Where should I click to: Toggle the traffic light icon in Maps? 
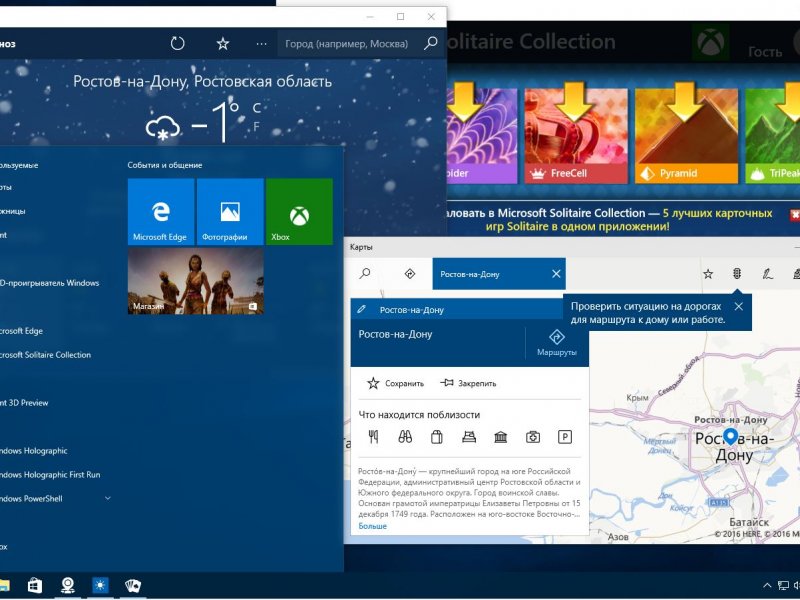pos(737,274)
